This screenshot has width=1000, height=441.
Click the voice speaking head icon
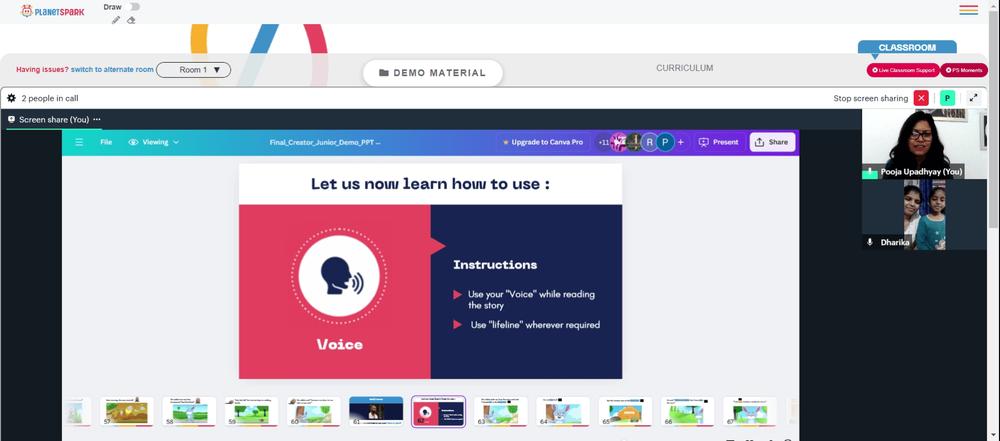pyautogui.click(x=339, y=276)
